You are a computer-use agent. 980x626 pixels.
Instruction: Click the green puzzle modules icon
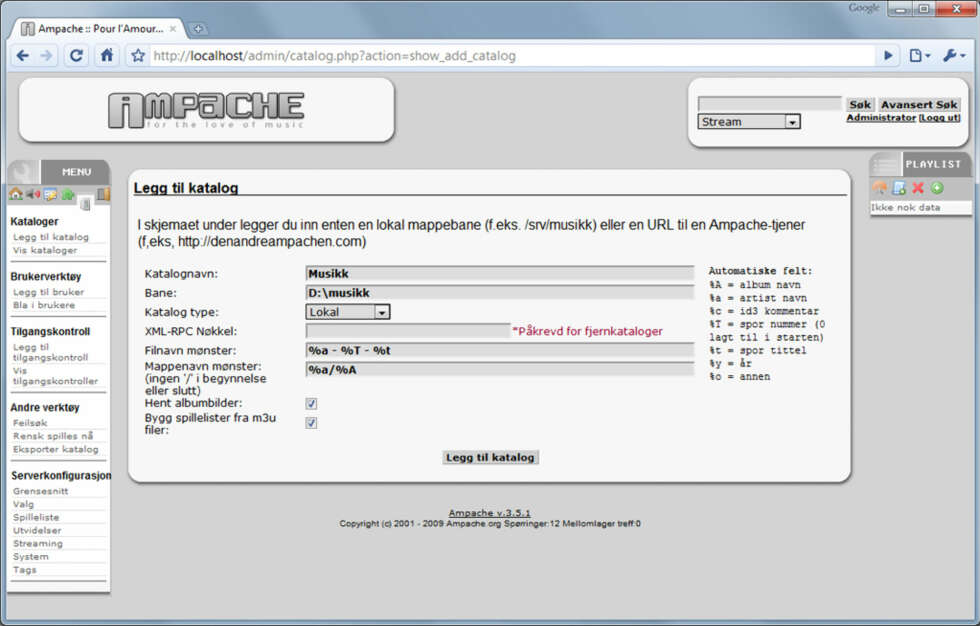[x=67, y=194]
